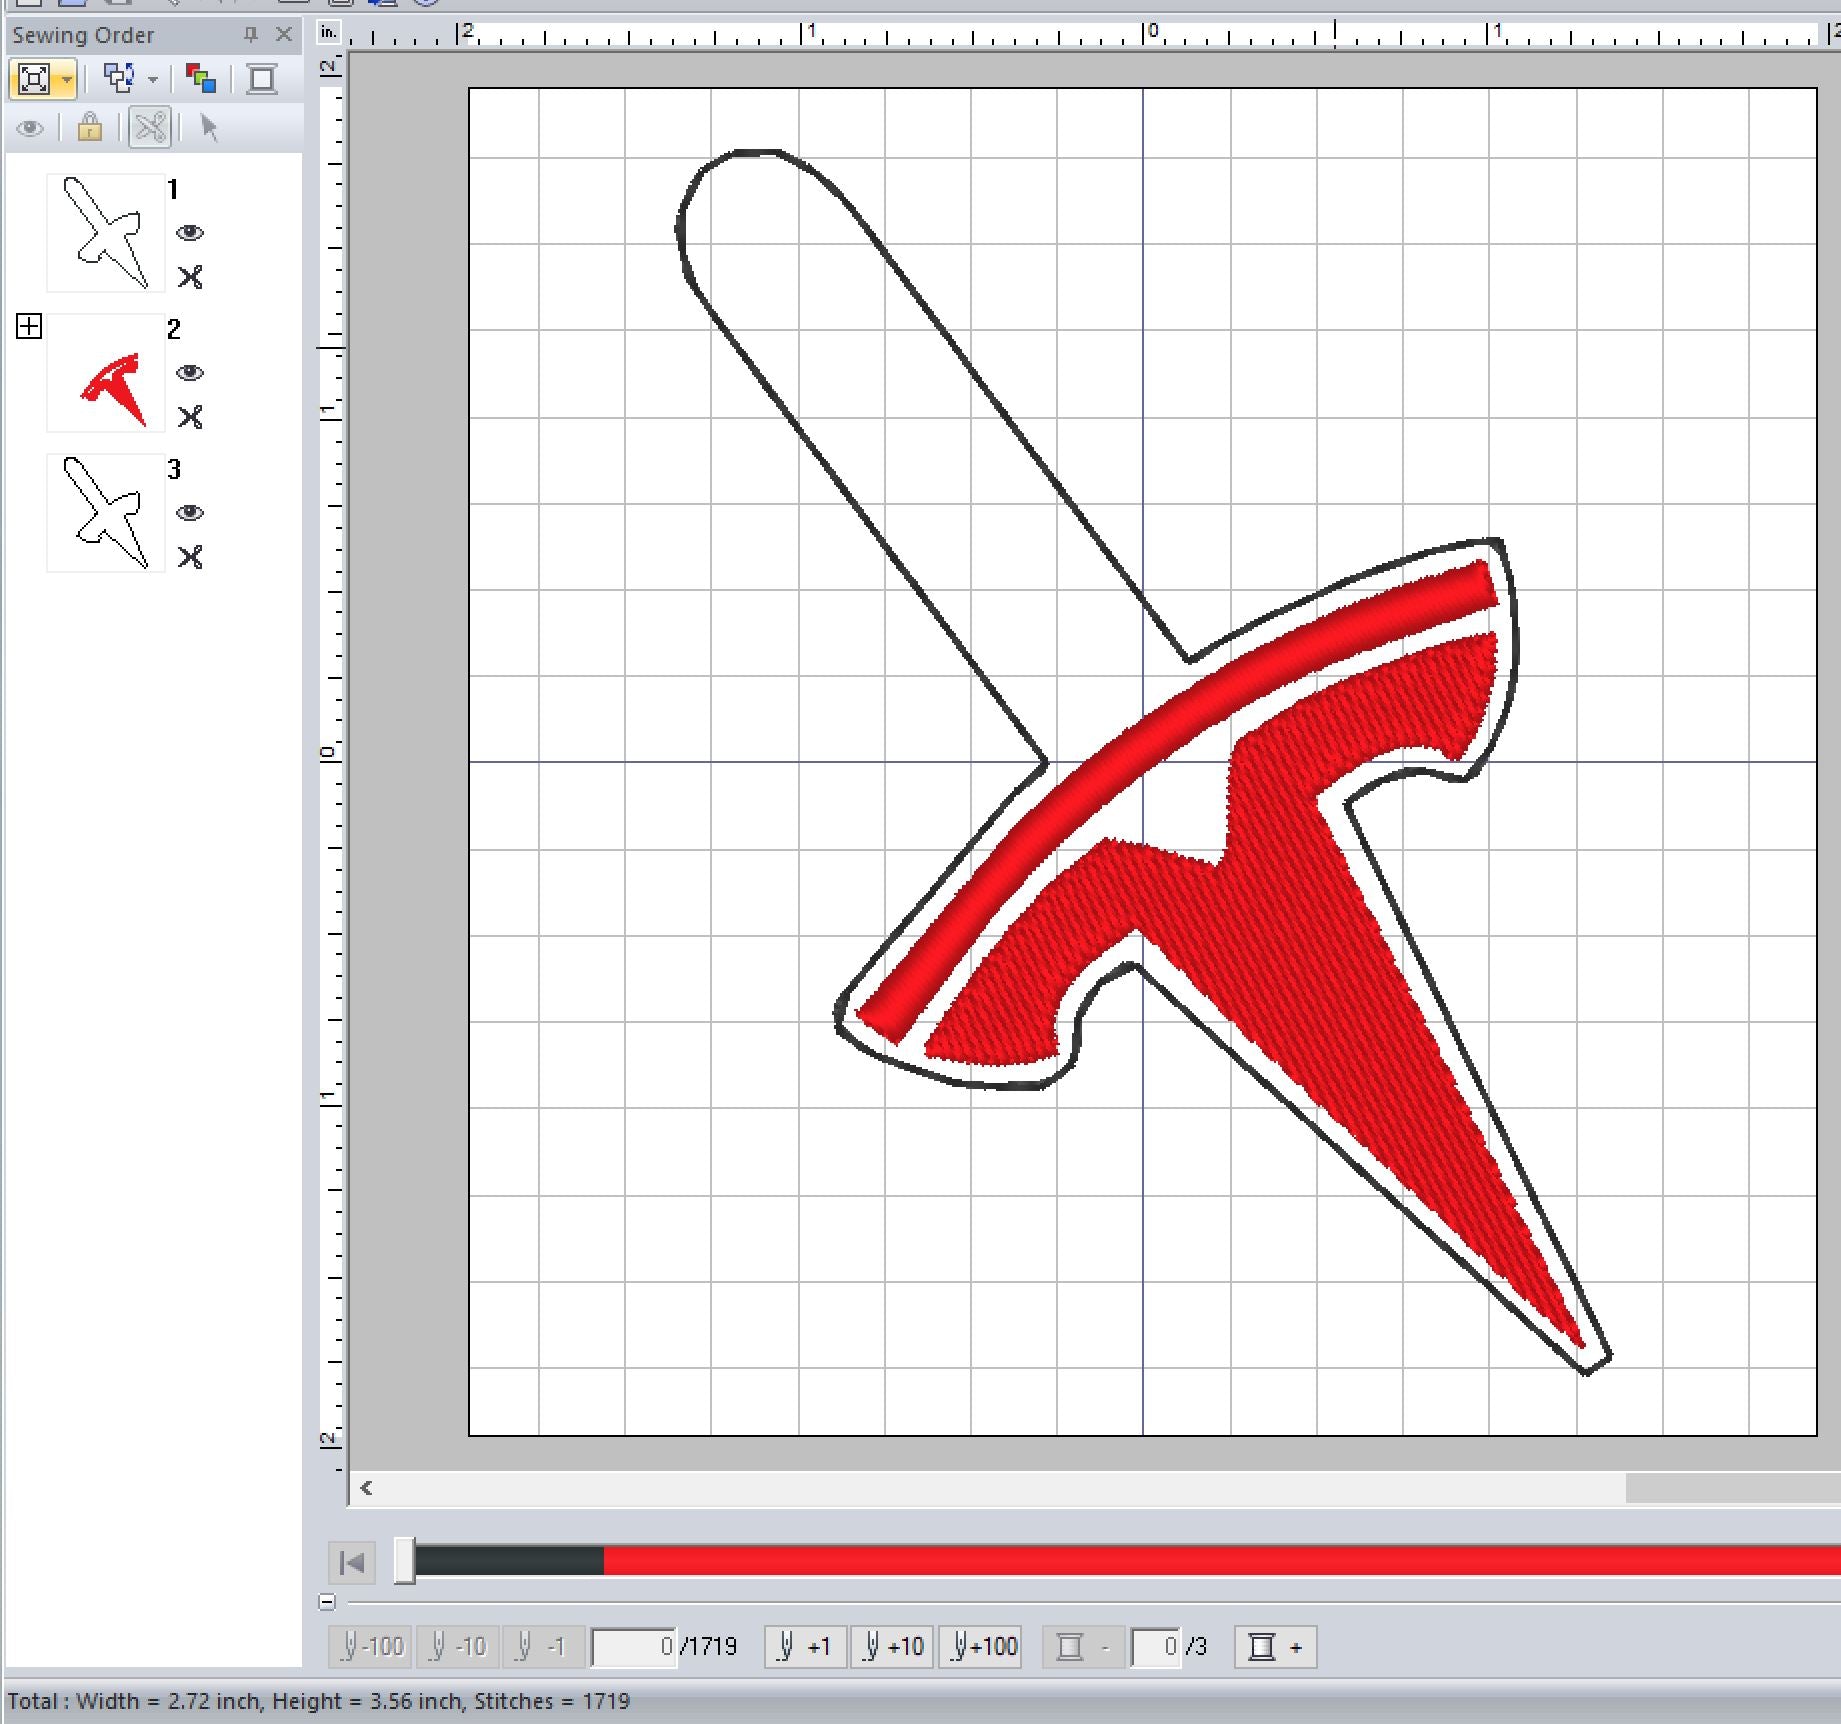Expand the plus box next to step 2
The width and height of the screenshot is (1841, 1724).
(29, 326)
